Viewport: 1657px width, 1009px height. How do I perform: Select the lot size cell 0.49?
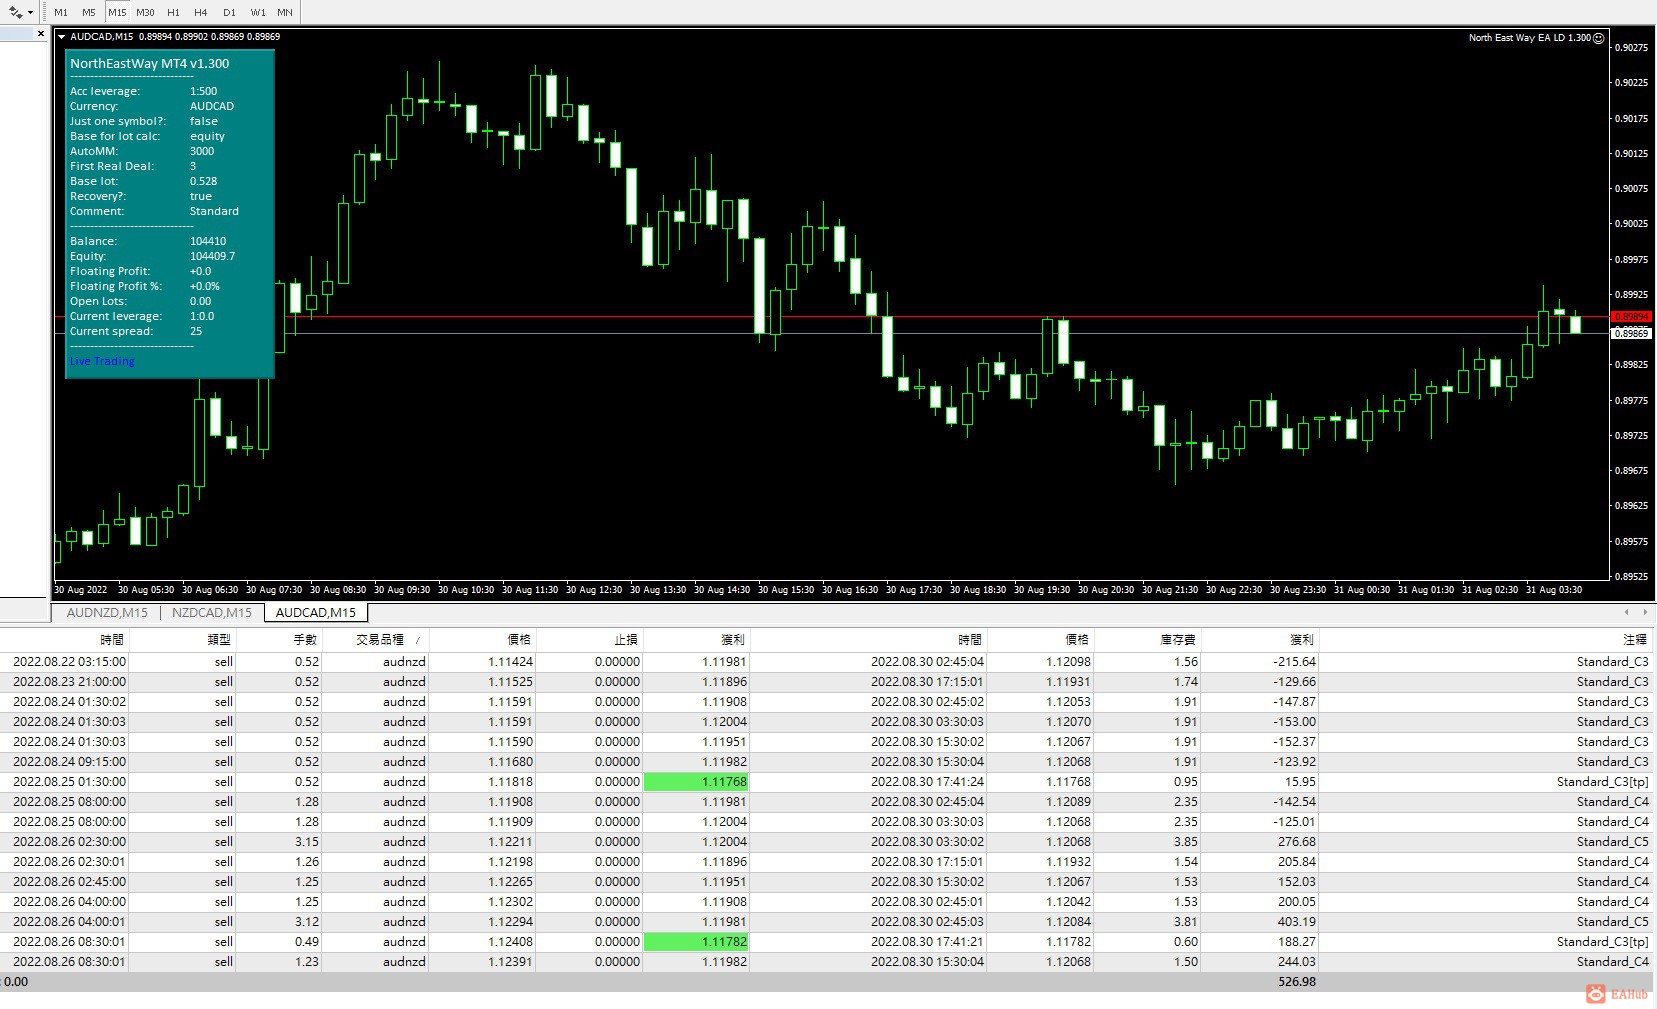[307, 942]
